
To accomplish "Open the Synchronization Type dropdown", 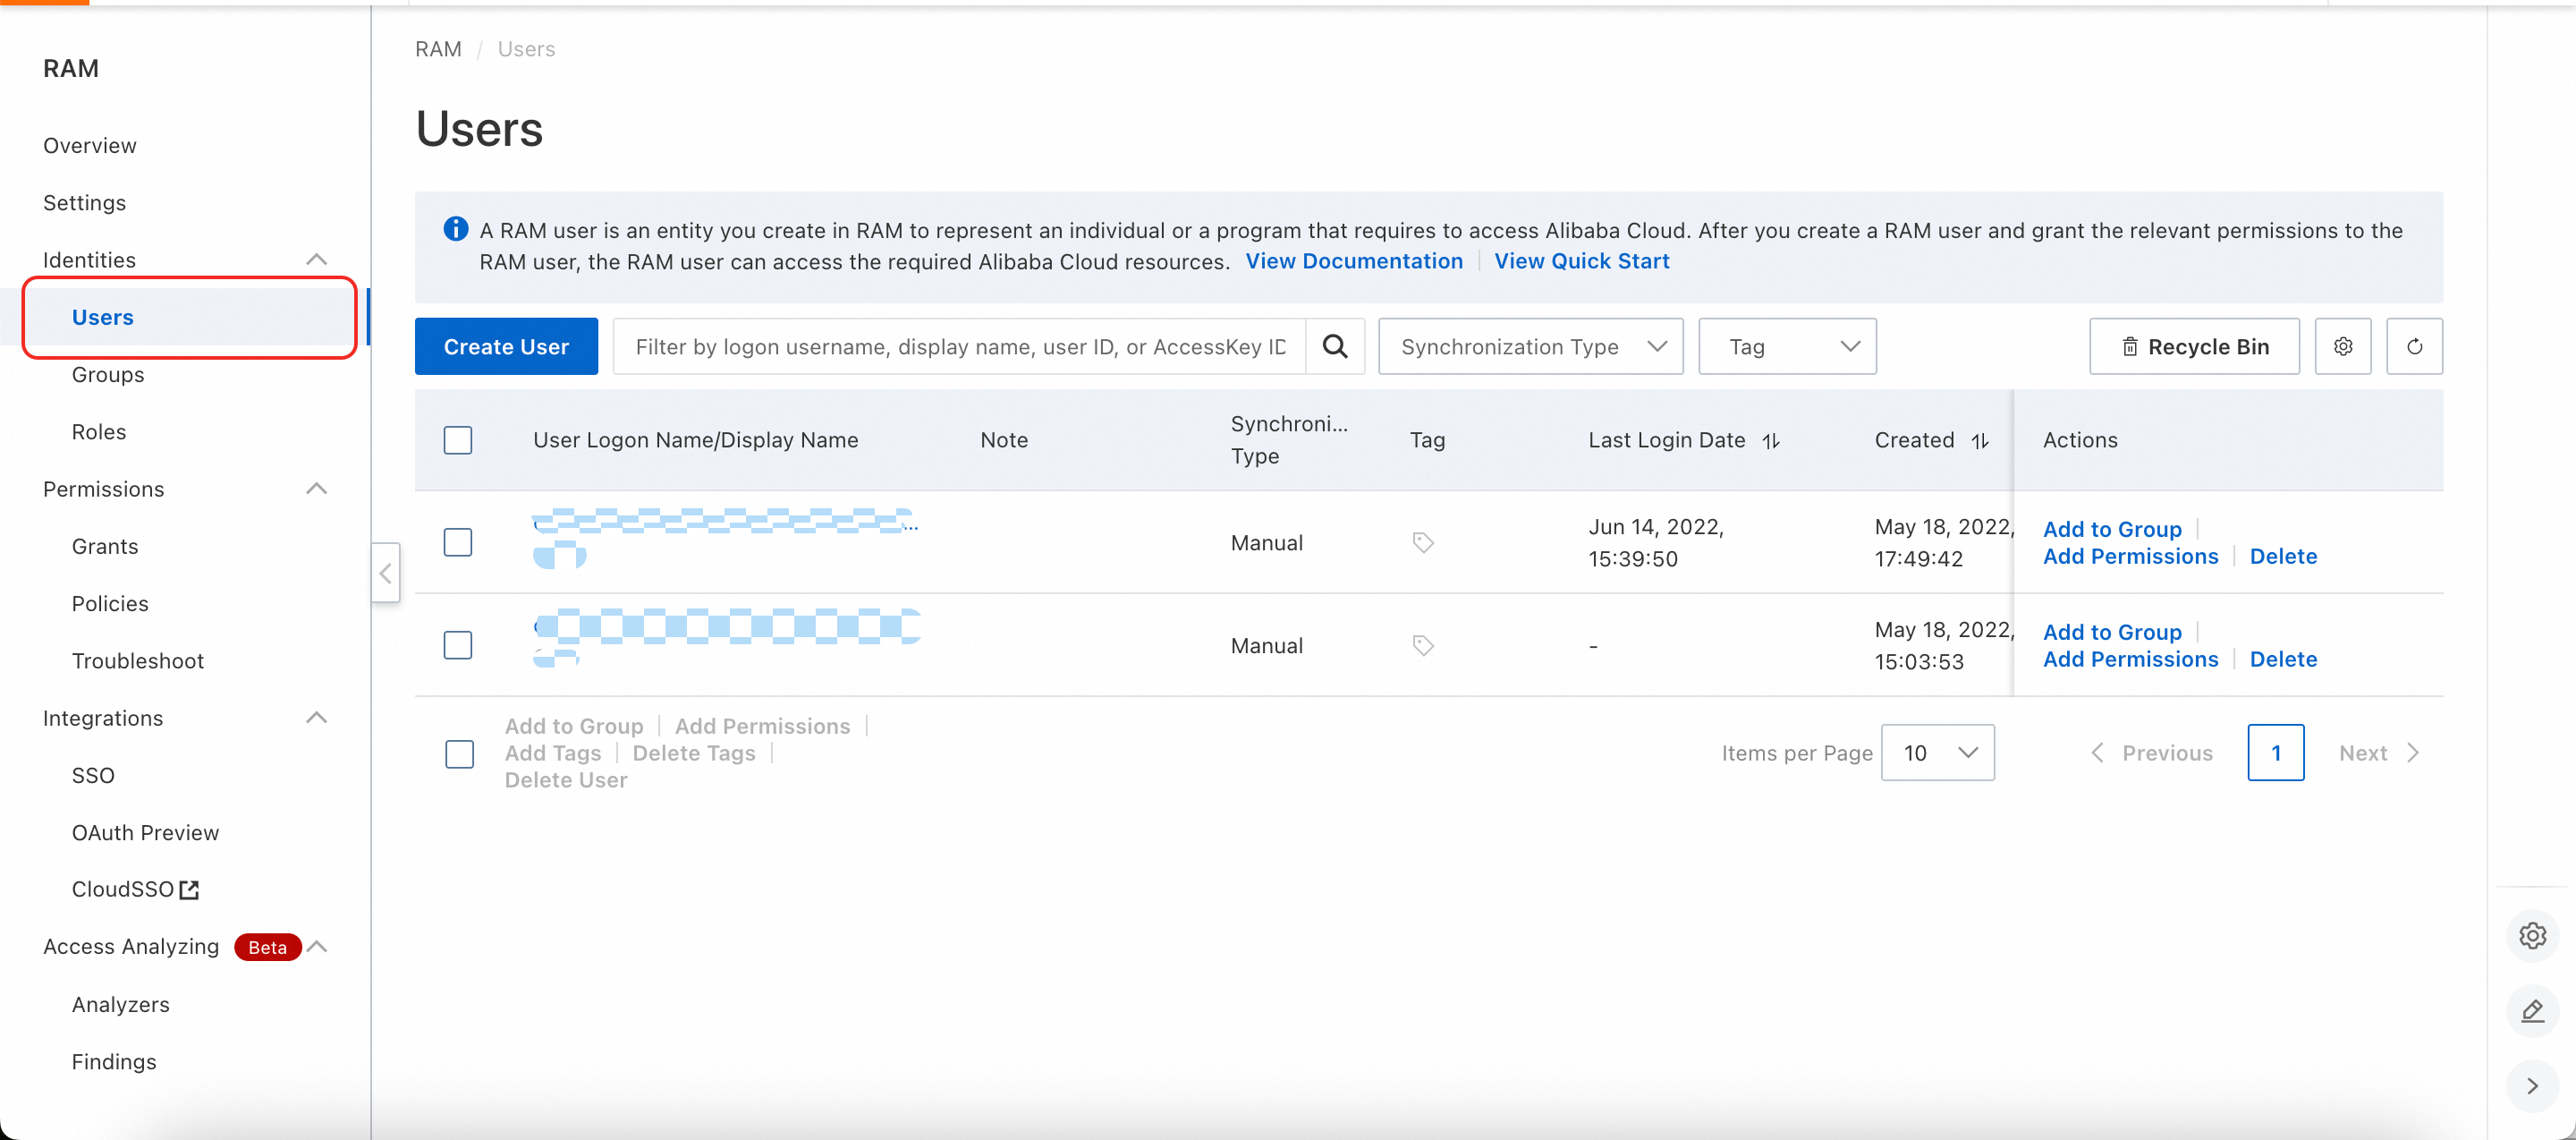I will [x=1530, y=346].
